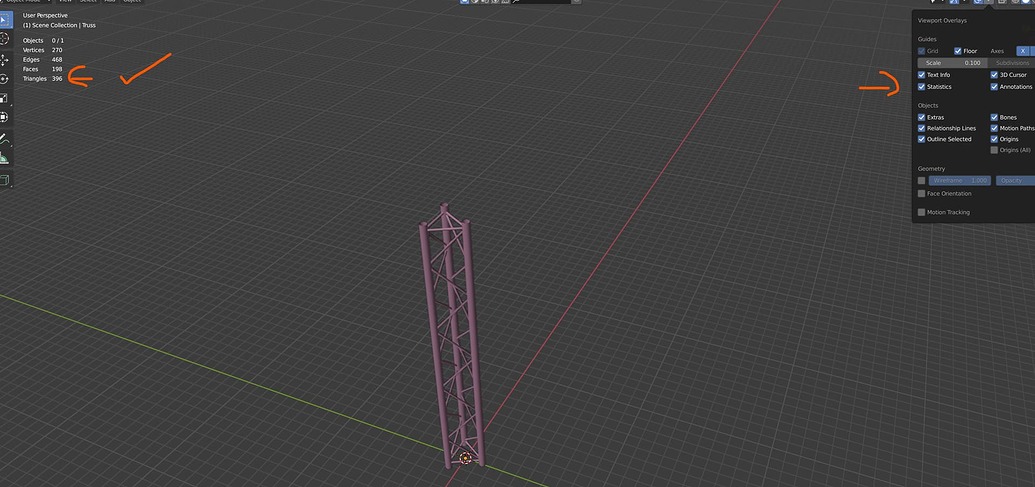Enable the Grid overlay checkbox
1035x487 pixels.
pyautogui.click(x=921, y=51)
